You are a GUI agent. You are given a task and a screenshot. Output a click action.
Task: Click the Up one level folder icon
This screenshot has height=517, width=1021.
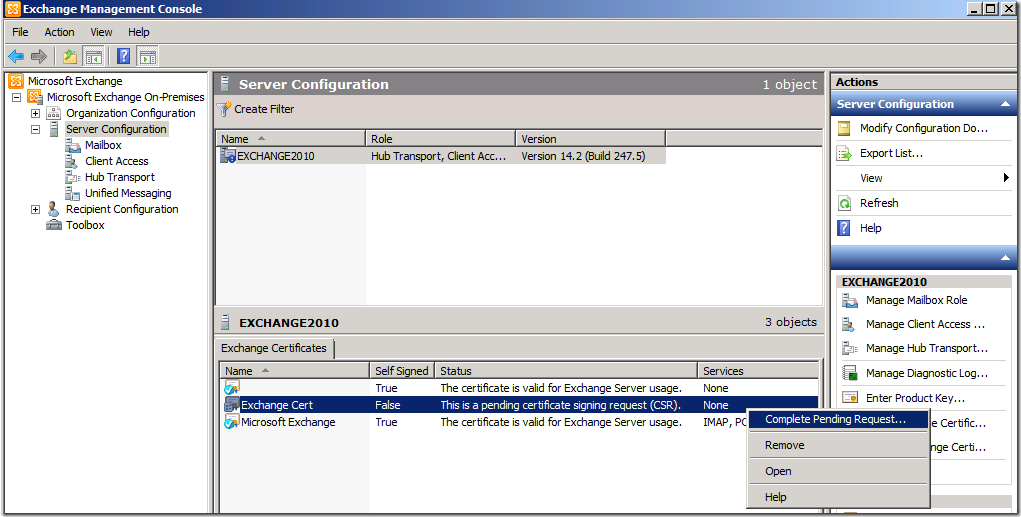pyautogui.click(x=70, y=57)
